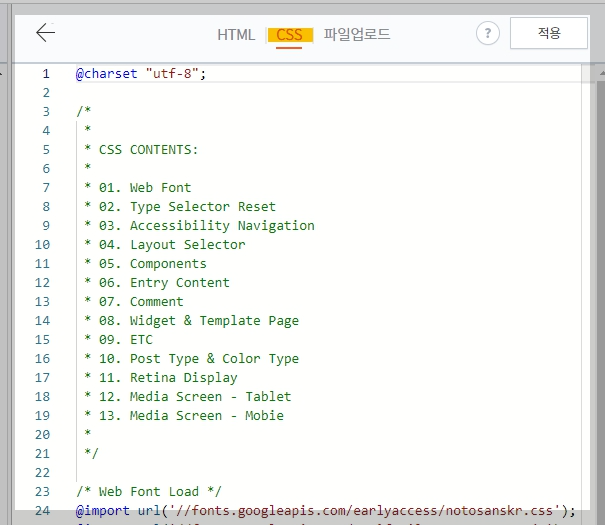Click the closing */ on line 21

pos(91,453)
